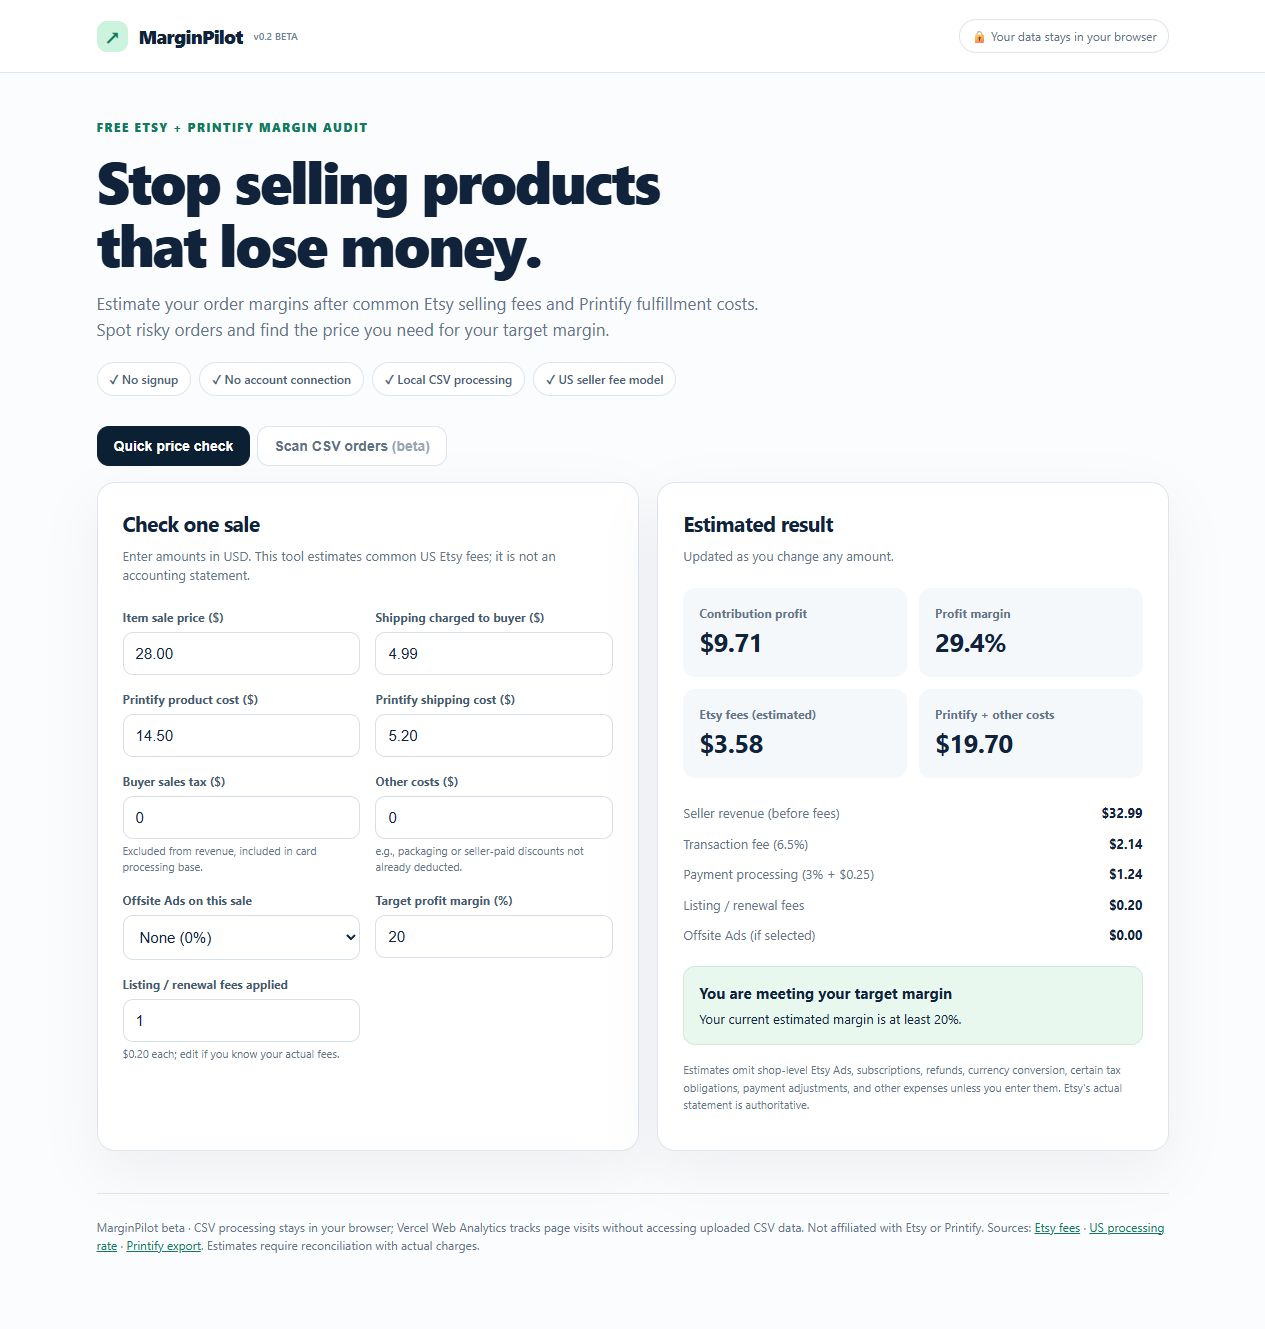Select the Listing / renewal fees applied input
1265x1329 pixels.
241,1020
